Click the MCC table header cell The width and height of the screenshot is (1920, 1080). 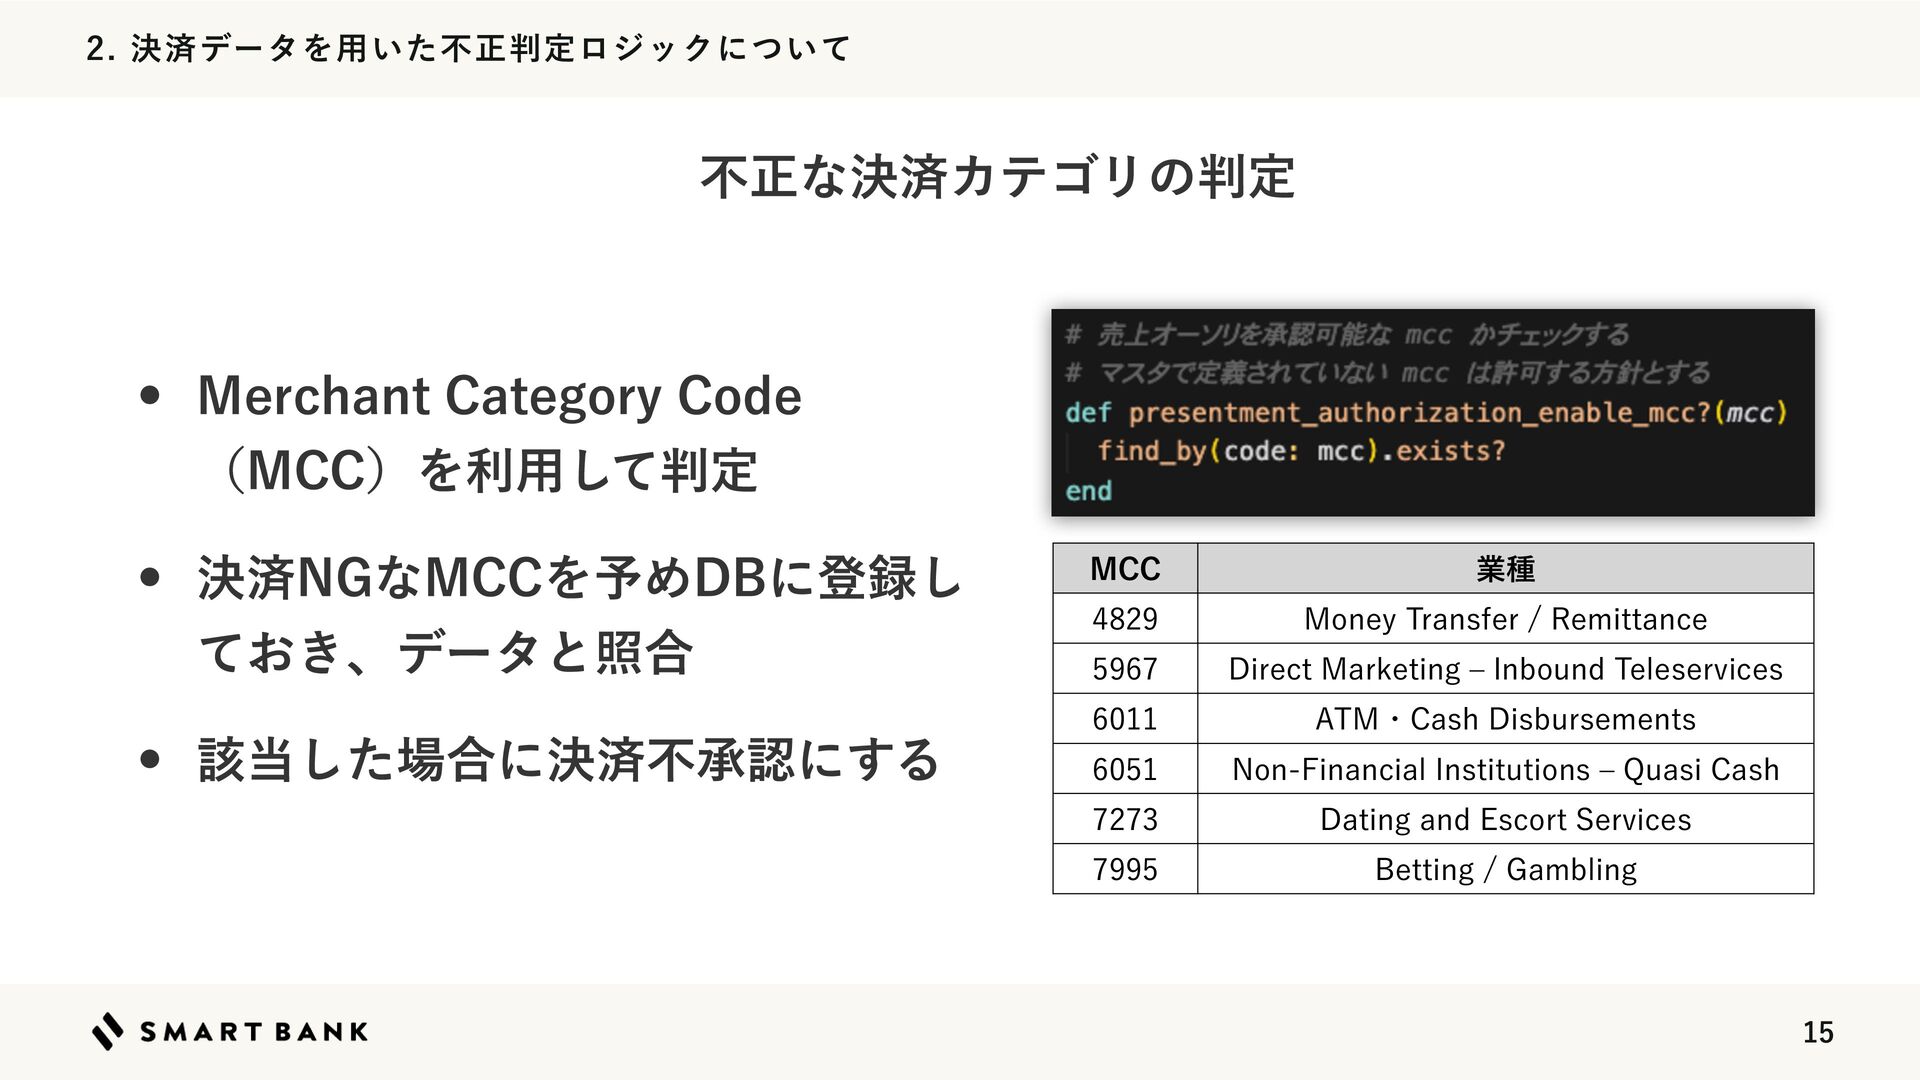point(1125,569)
